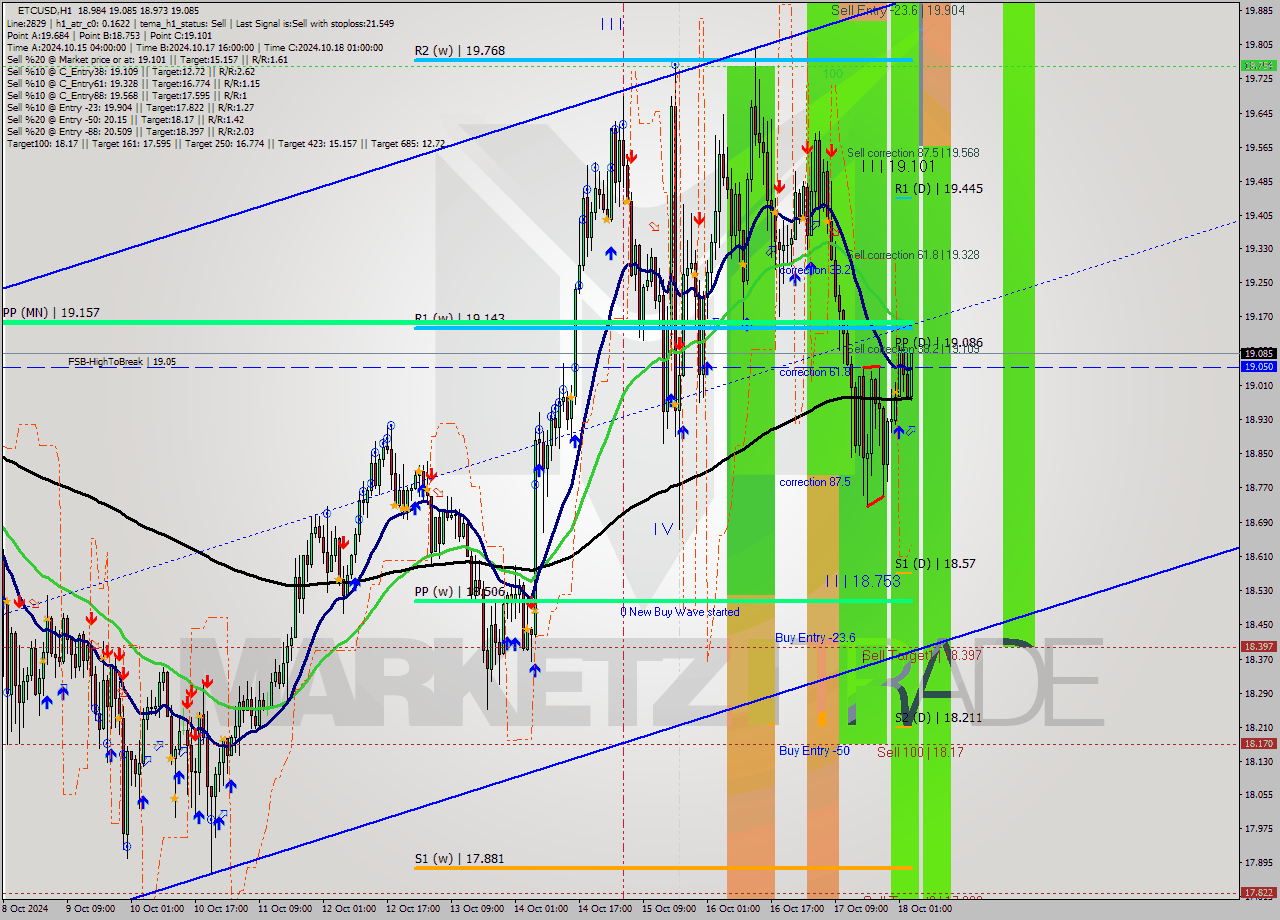Select the orange S1 (w) horizontal line
Viewport: 1280px width, 920px height.
pos(662,867)
